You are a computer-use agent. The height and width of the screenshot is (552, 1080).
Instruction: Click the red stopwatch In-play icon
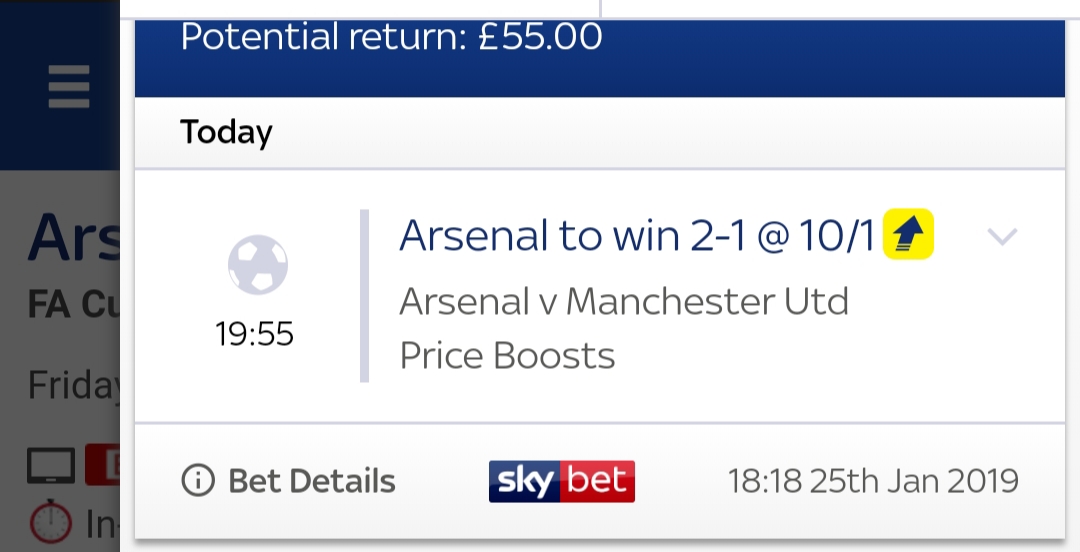[50, 522]
